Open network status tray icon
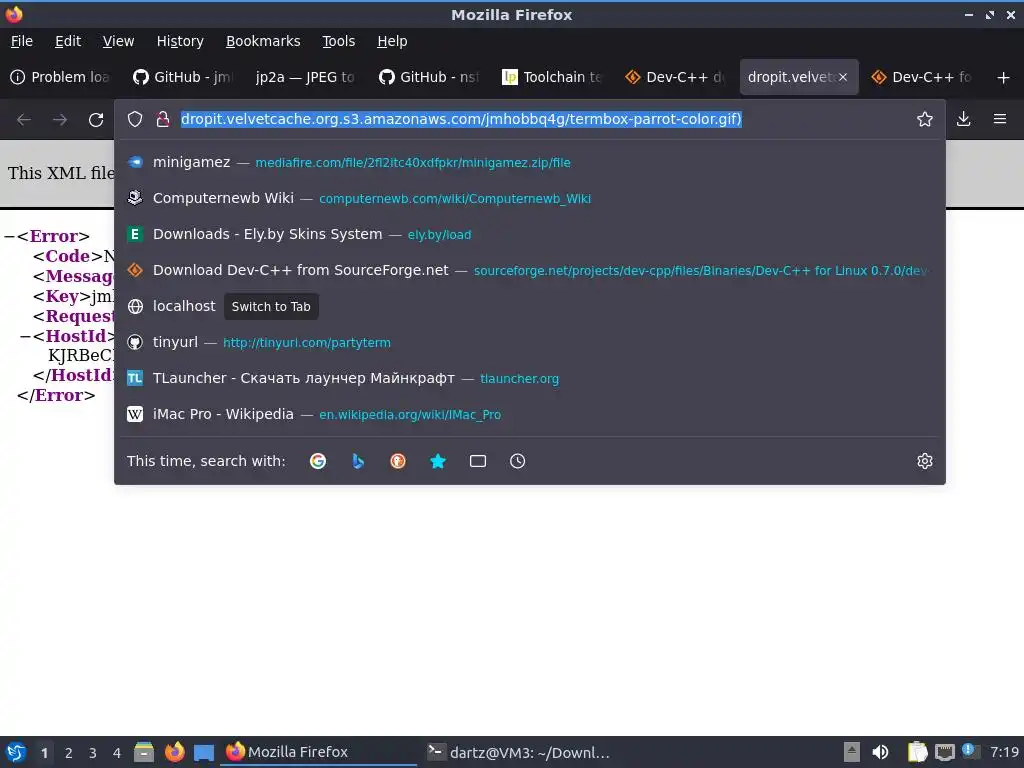 pos(944,752)
